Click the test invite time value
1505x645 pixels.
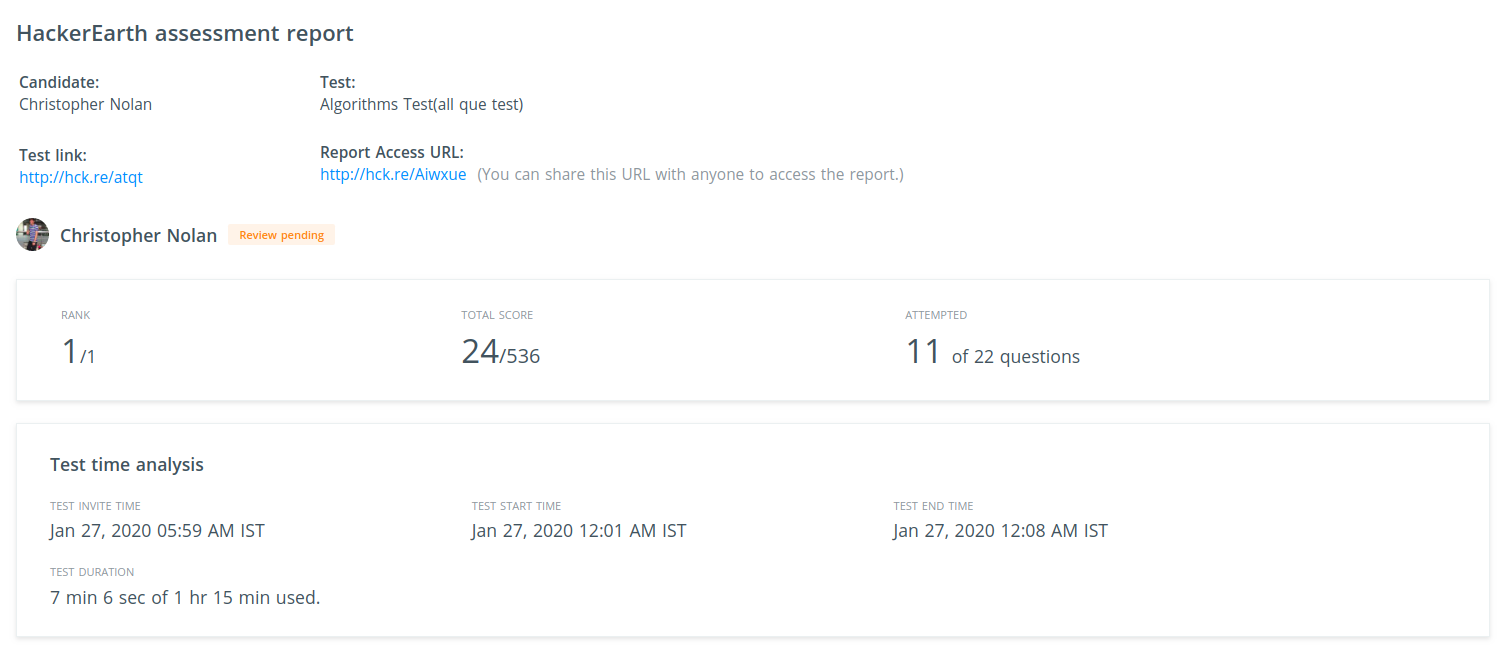(157, 530)
